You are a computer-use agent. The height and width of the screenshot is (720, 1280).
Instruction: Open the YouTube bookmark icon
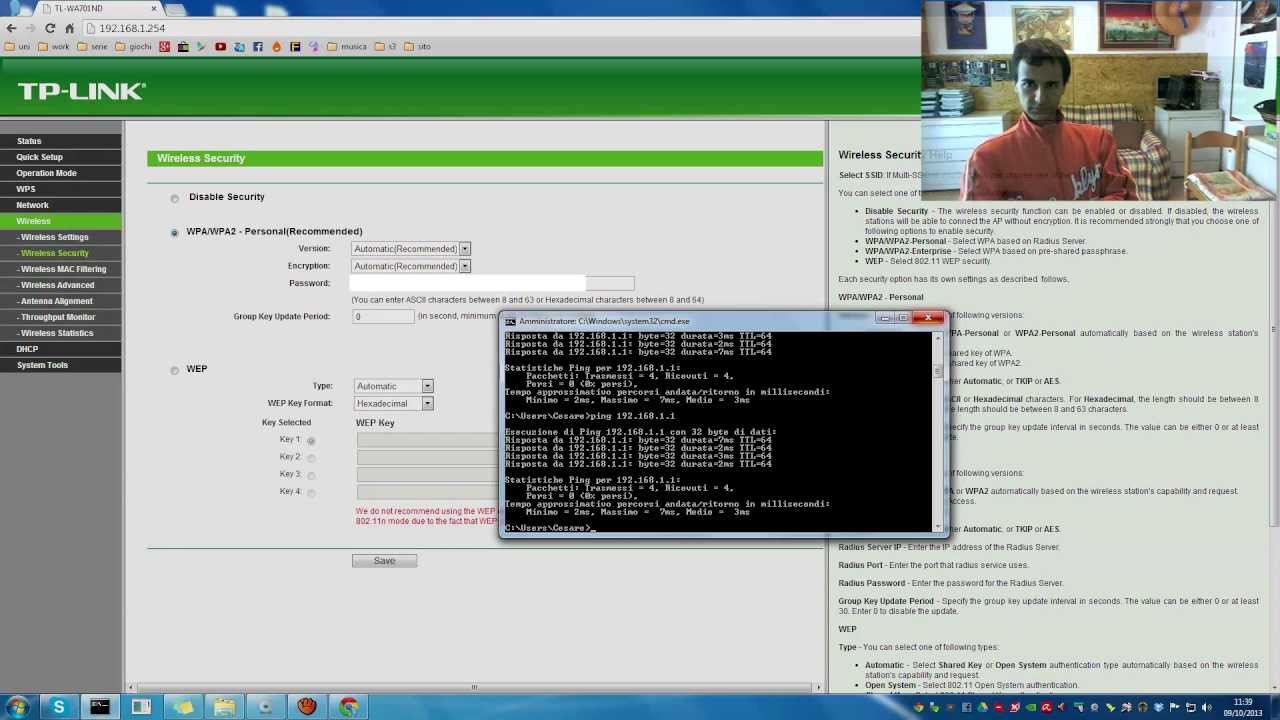[x=220, y=46]
